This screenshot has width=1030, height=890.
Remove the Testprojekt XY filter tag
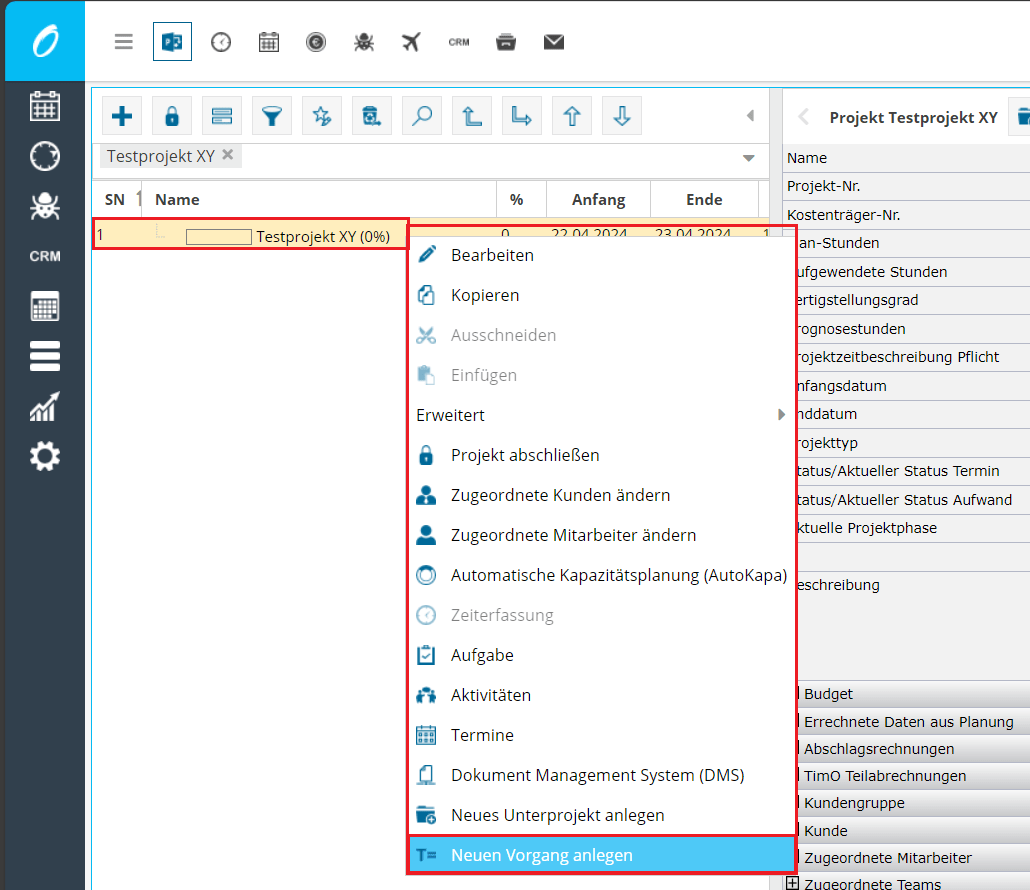pyautogui.click(x=228, y=155)
